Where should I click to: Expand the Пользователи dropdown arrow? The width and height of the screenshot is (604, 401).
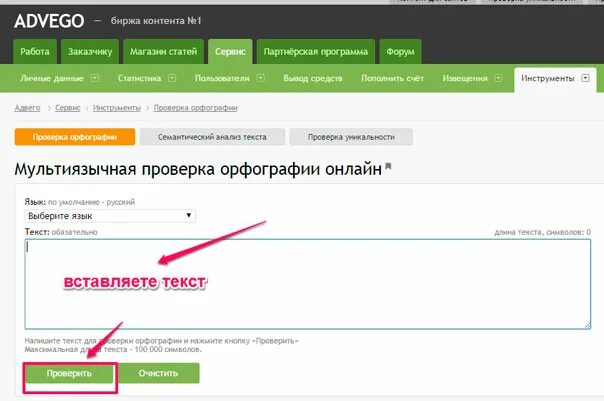[260, 78]
